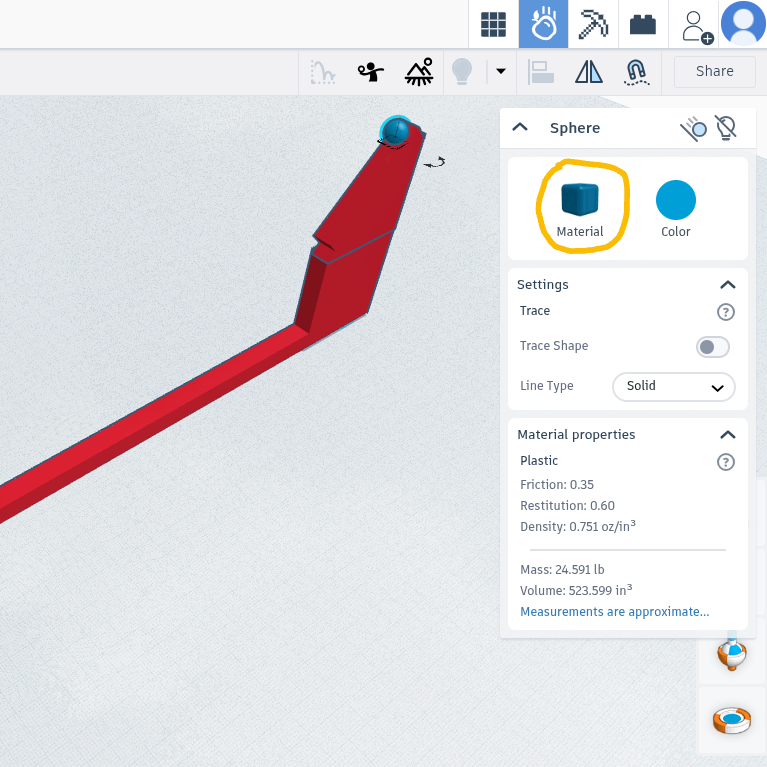Collapse the Material properties section
767x767 pixels.
click(727, 434)
